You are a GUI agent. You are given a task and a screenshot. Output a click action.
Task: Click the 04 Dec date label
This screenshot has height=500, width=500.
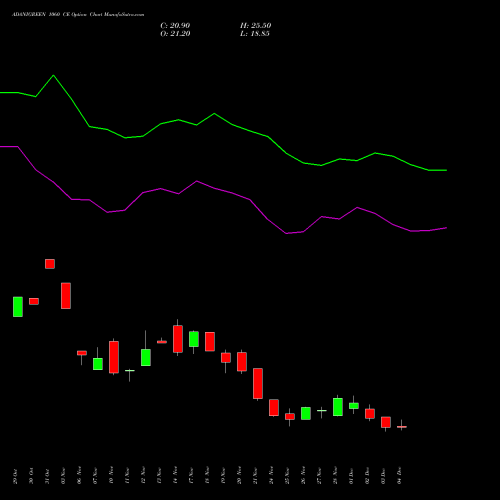point(399,475)
